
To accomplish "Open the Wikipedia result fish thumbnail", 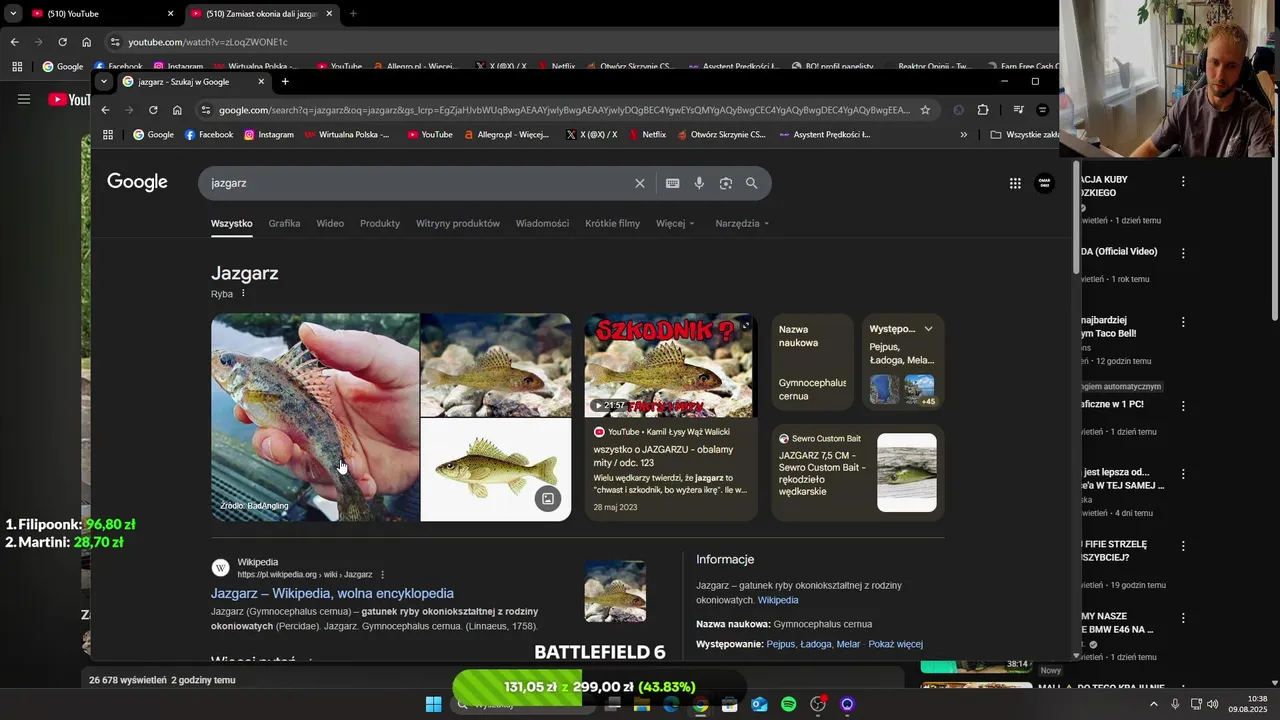I will click(x=615, y=591).
